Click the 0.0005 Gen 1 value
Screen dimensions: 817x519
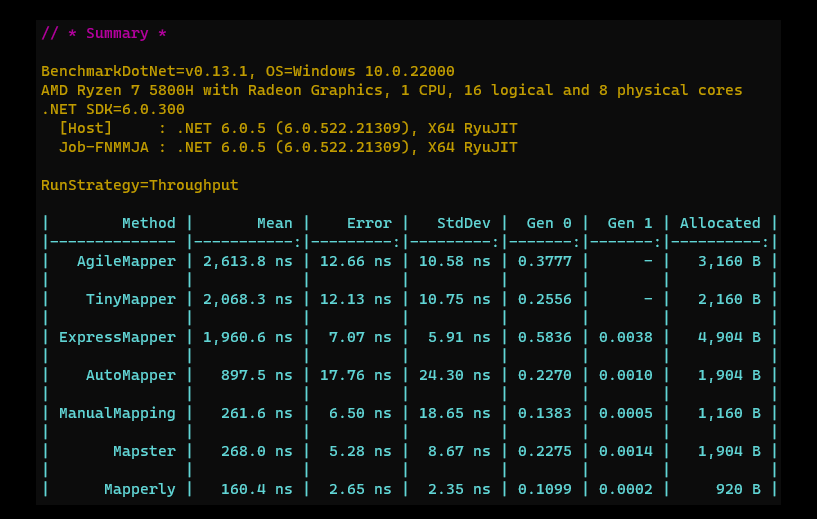pyautogui.click(x=625, y=413)
